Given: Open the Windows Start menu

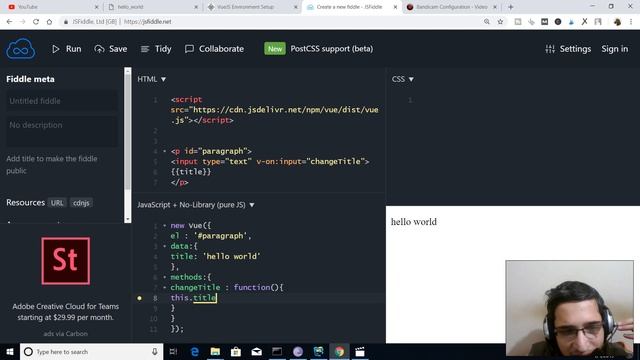Looking at the screenshot, I should point(10,351).
